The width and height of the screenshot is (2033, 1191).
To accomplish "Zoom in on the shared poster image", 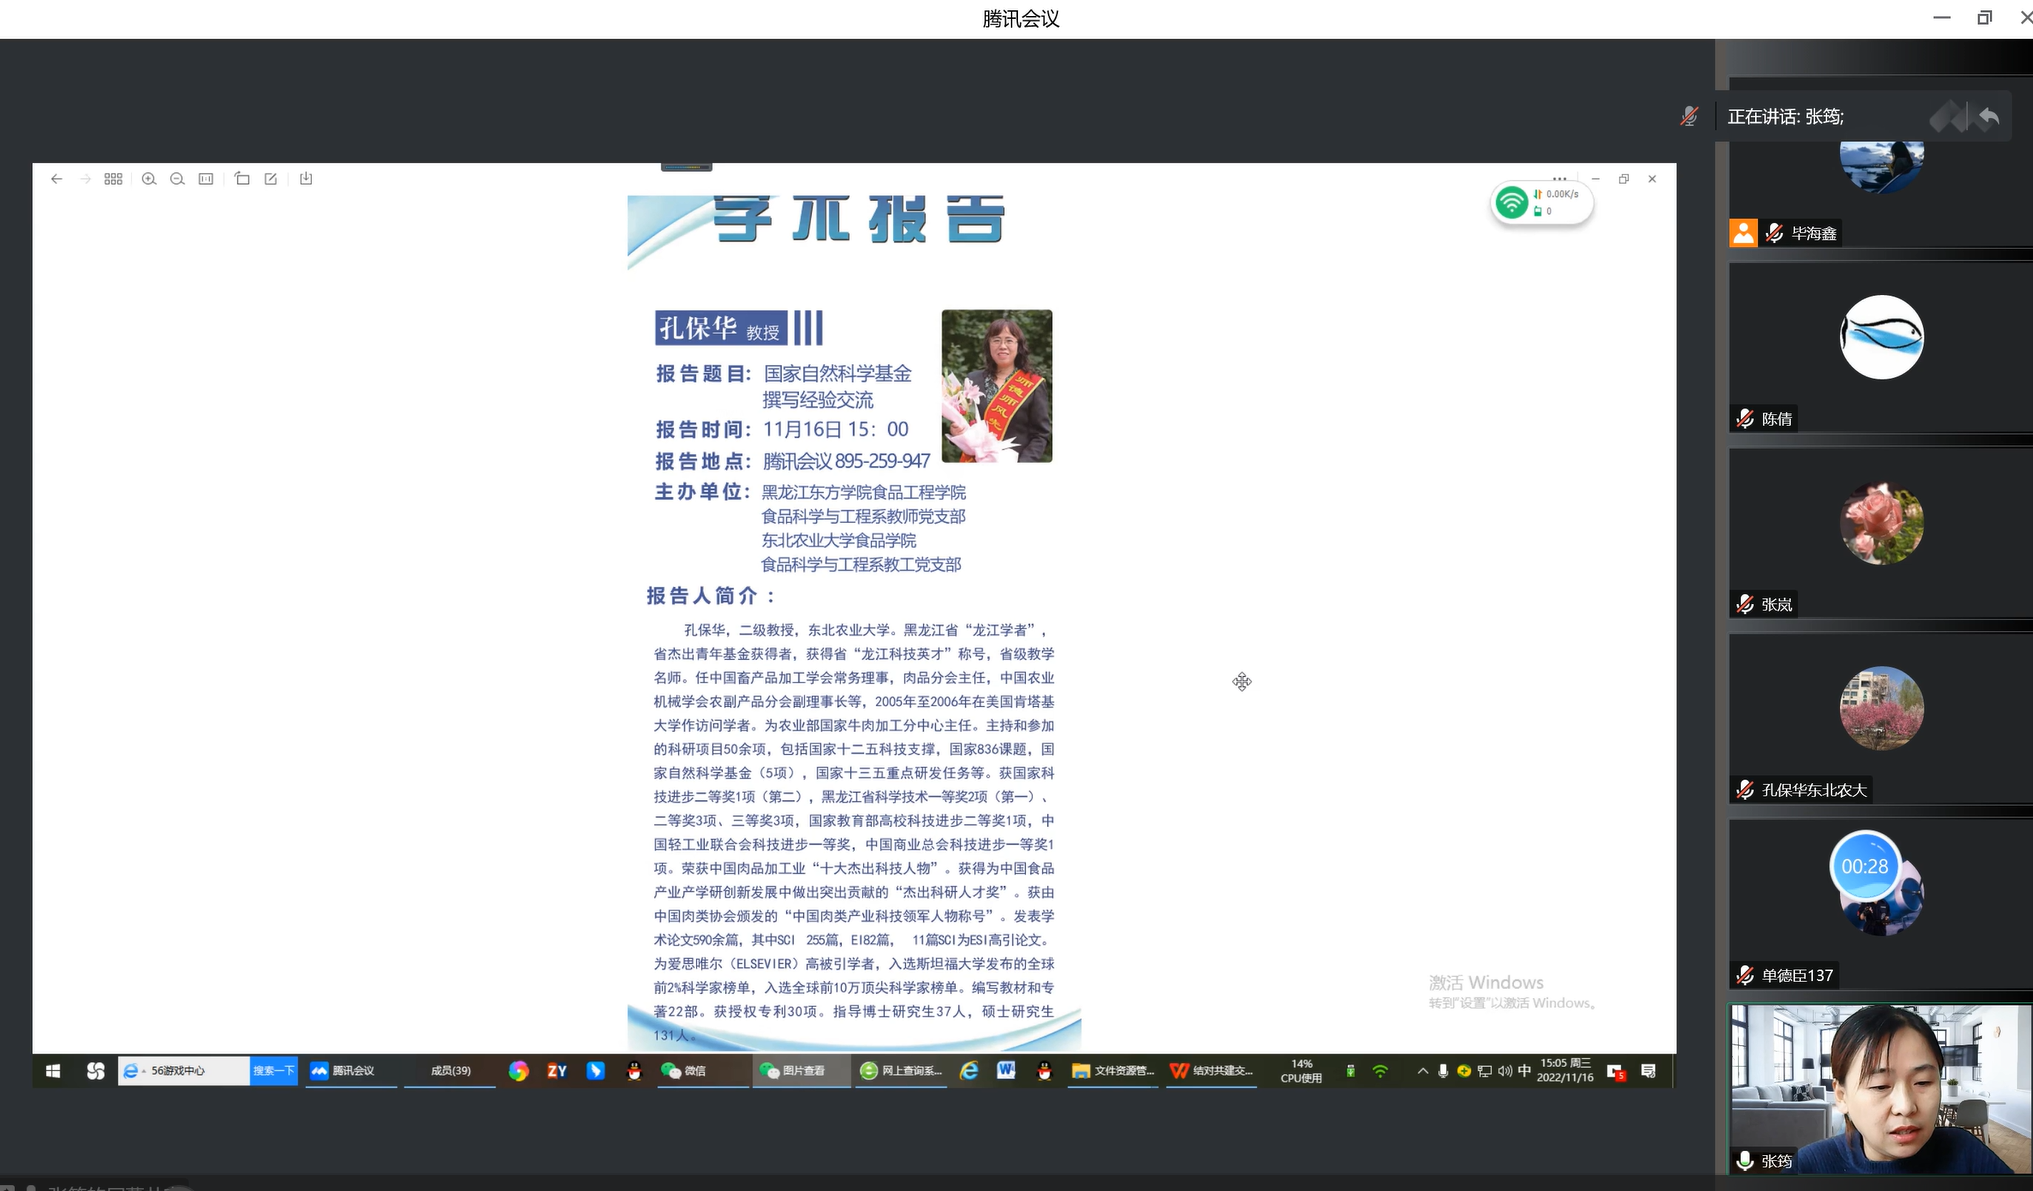I will tap(149, 179).
